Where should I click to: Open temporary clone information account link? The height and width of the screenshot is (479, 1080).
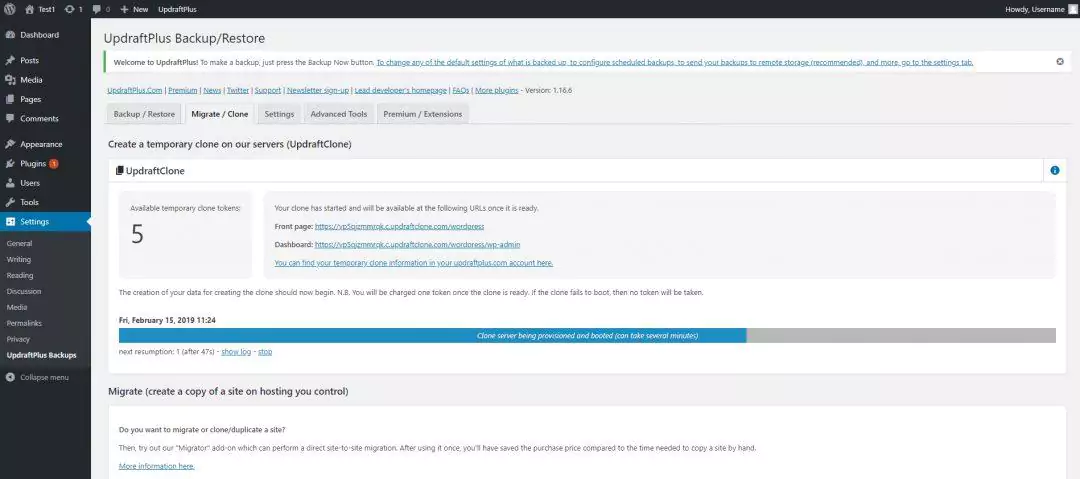pyautogui.click(x=413, y=263)
